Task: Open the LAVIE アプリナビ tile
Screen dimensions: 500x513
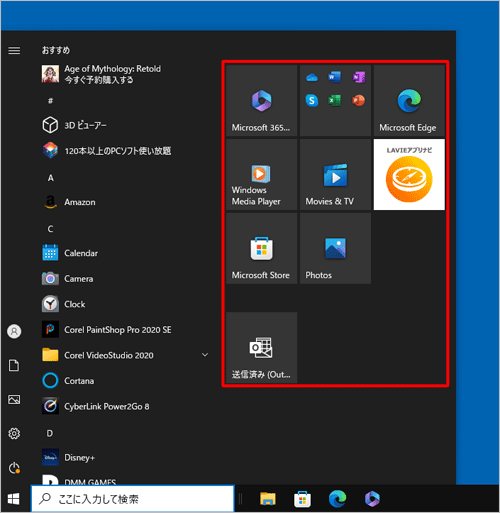Action: point(409,175)
